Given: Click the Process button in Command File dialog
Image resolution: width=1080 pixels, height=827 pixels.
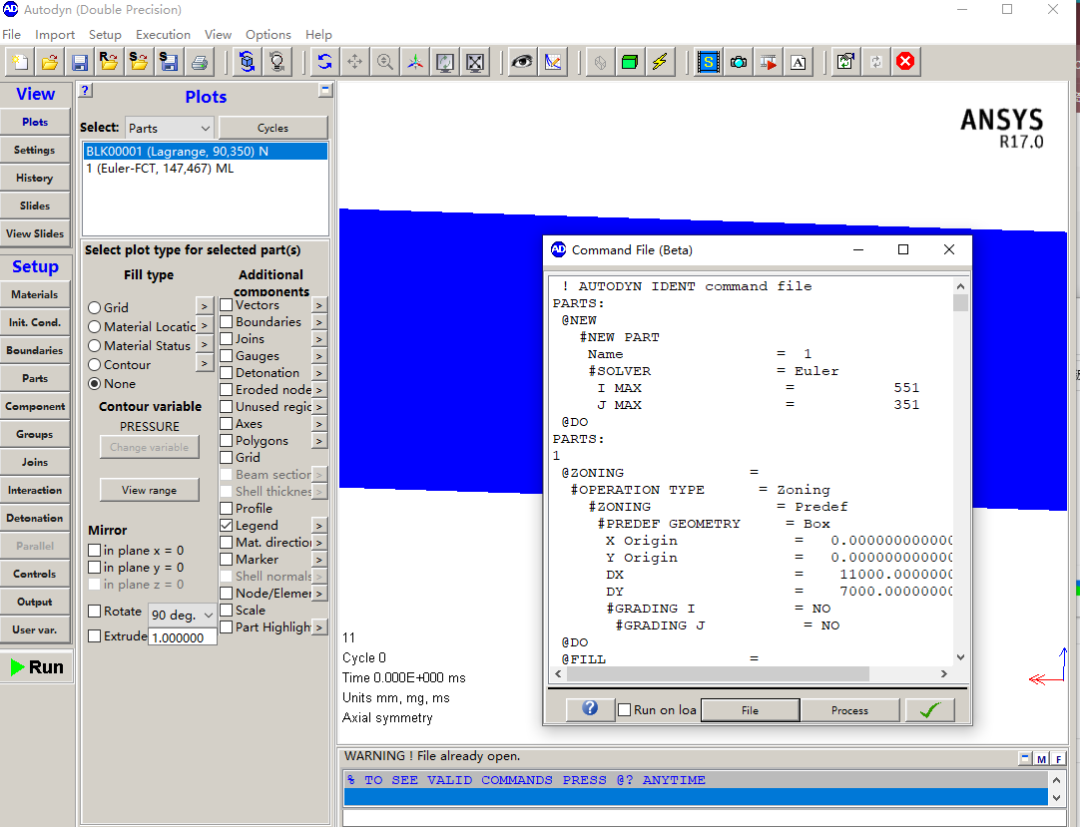Looking at the screenshot, I should (850, 710).
